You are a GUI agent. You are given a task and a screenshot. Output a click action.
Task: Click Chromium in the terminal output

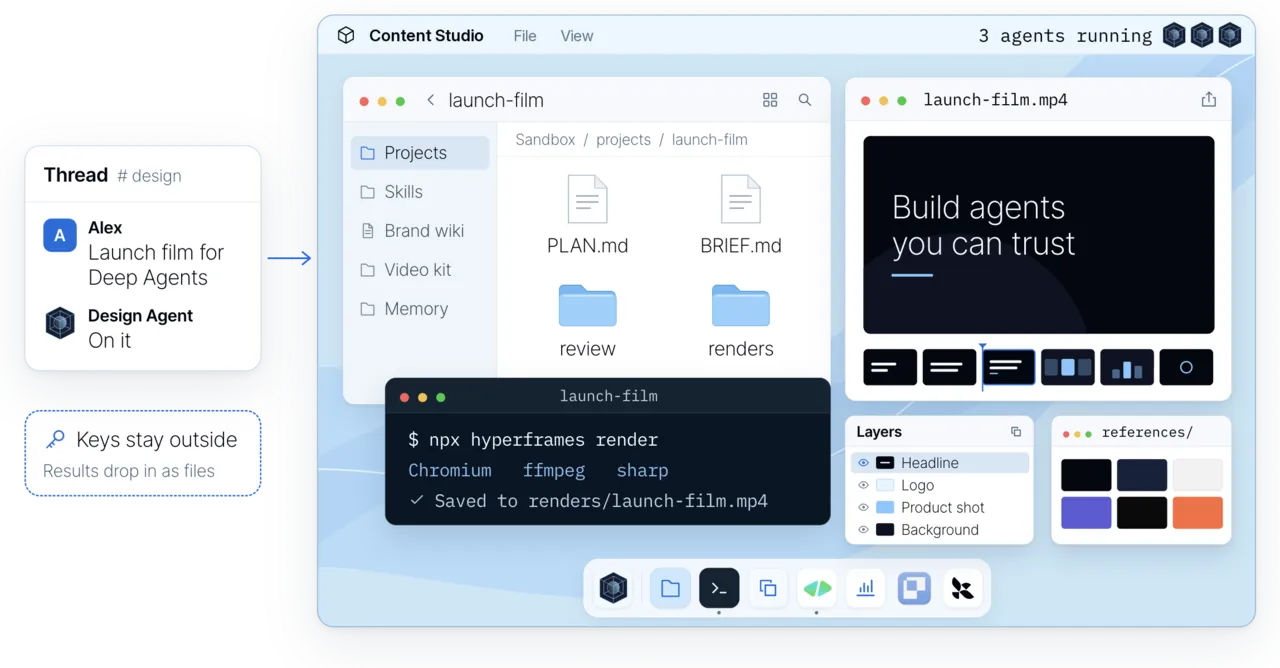(450, 470)
